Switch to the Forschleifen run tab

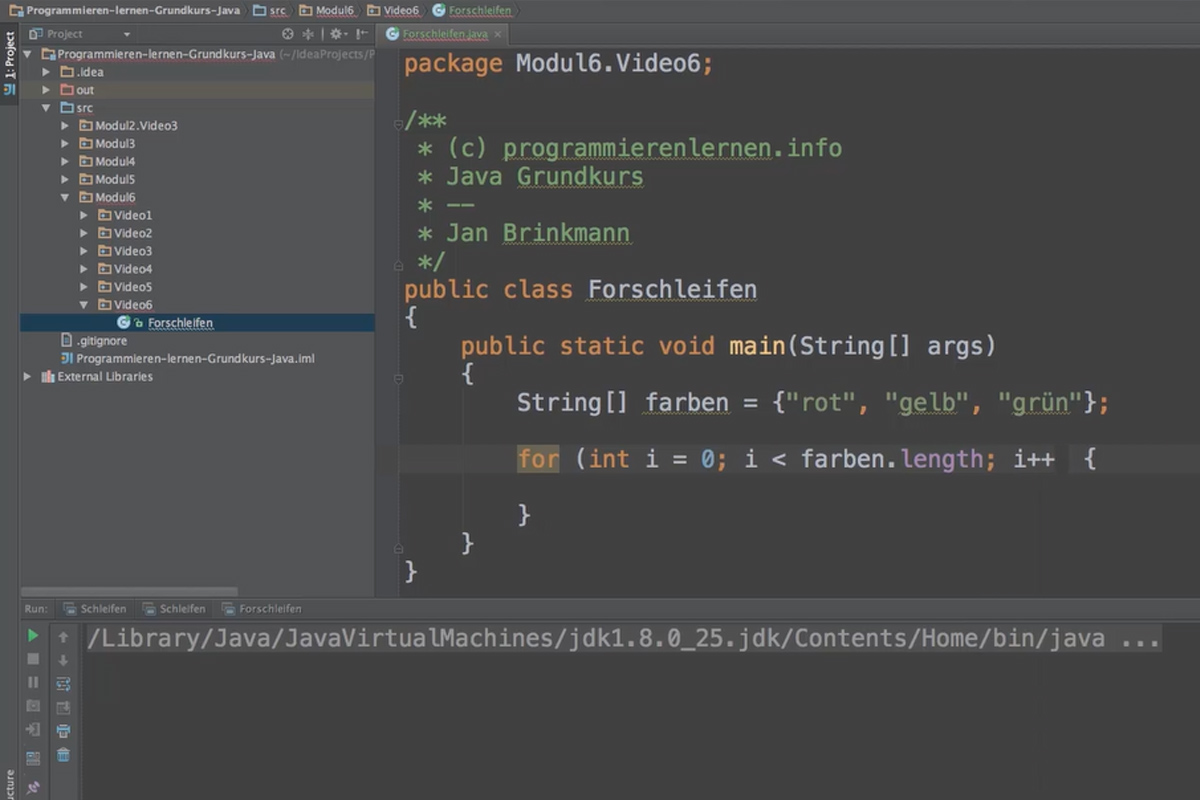click(x=262, y=608)
